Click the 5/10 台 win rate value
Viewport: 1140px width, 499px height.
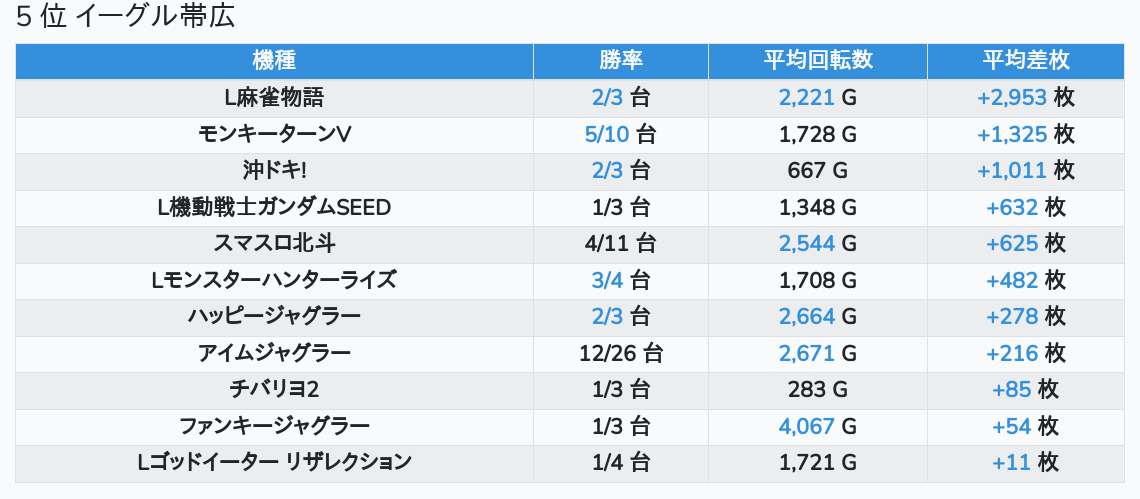coord(621,135)
